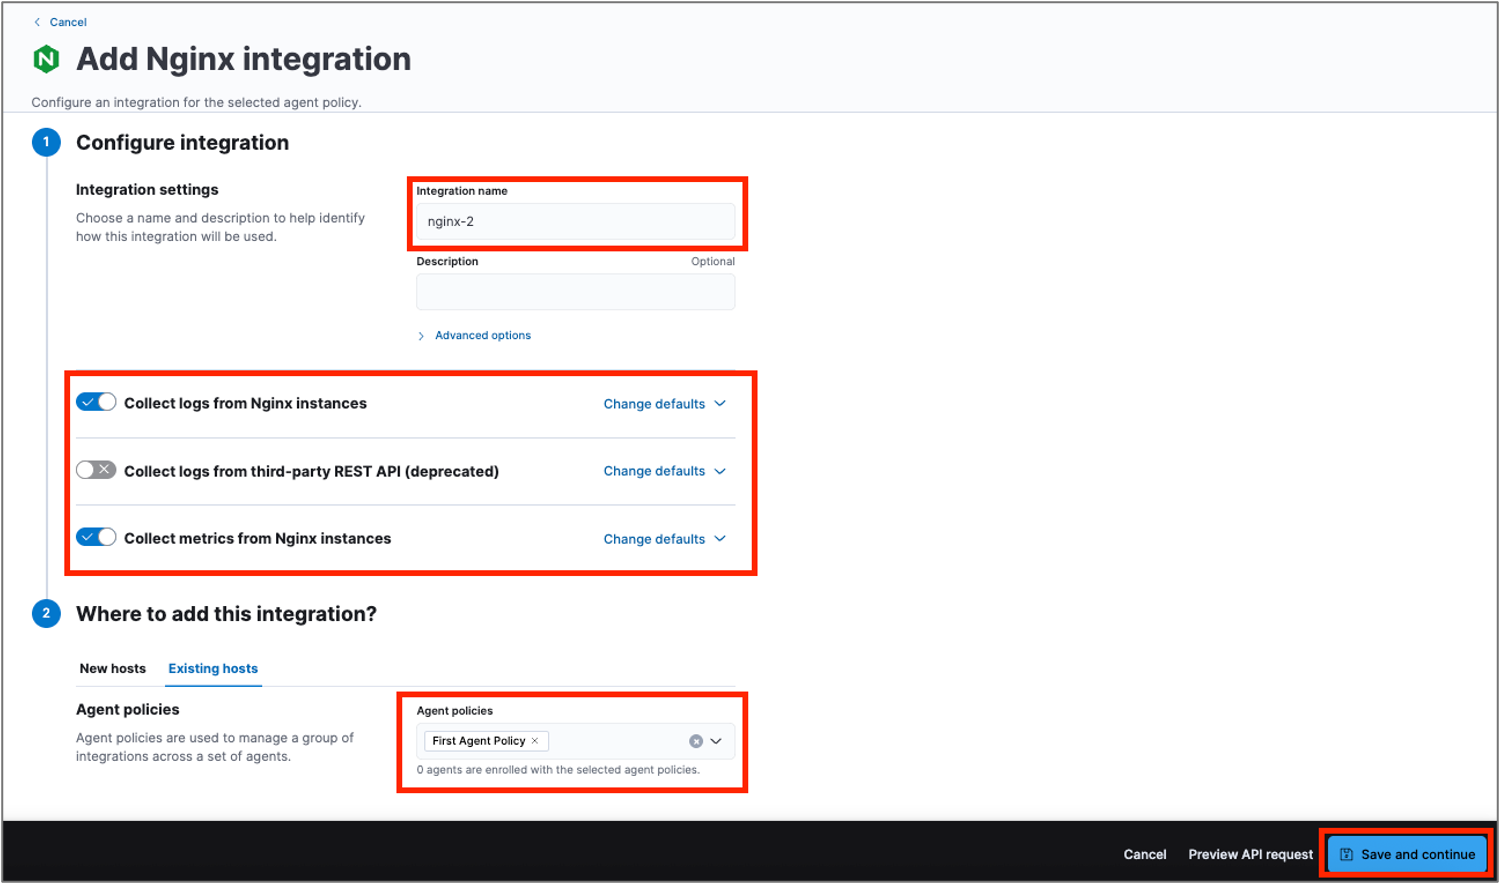Viewport: 1500px width, 884px height.
Task: Click the save icon on Save and continue
Action: 1346,854
